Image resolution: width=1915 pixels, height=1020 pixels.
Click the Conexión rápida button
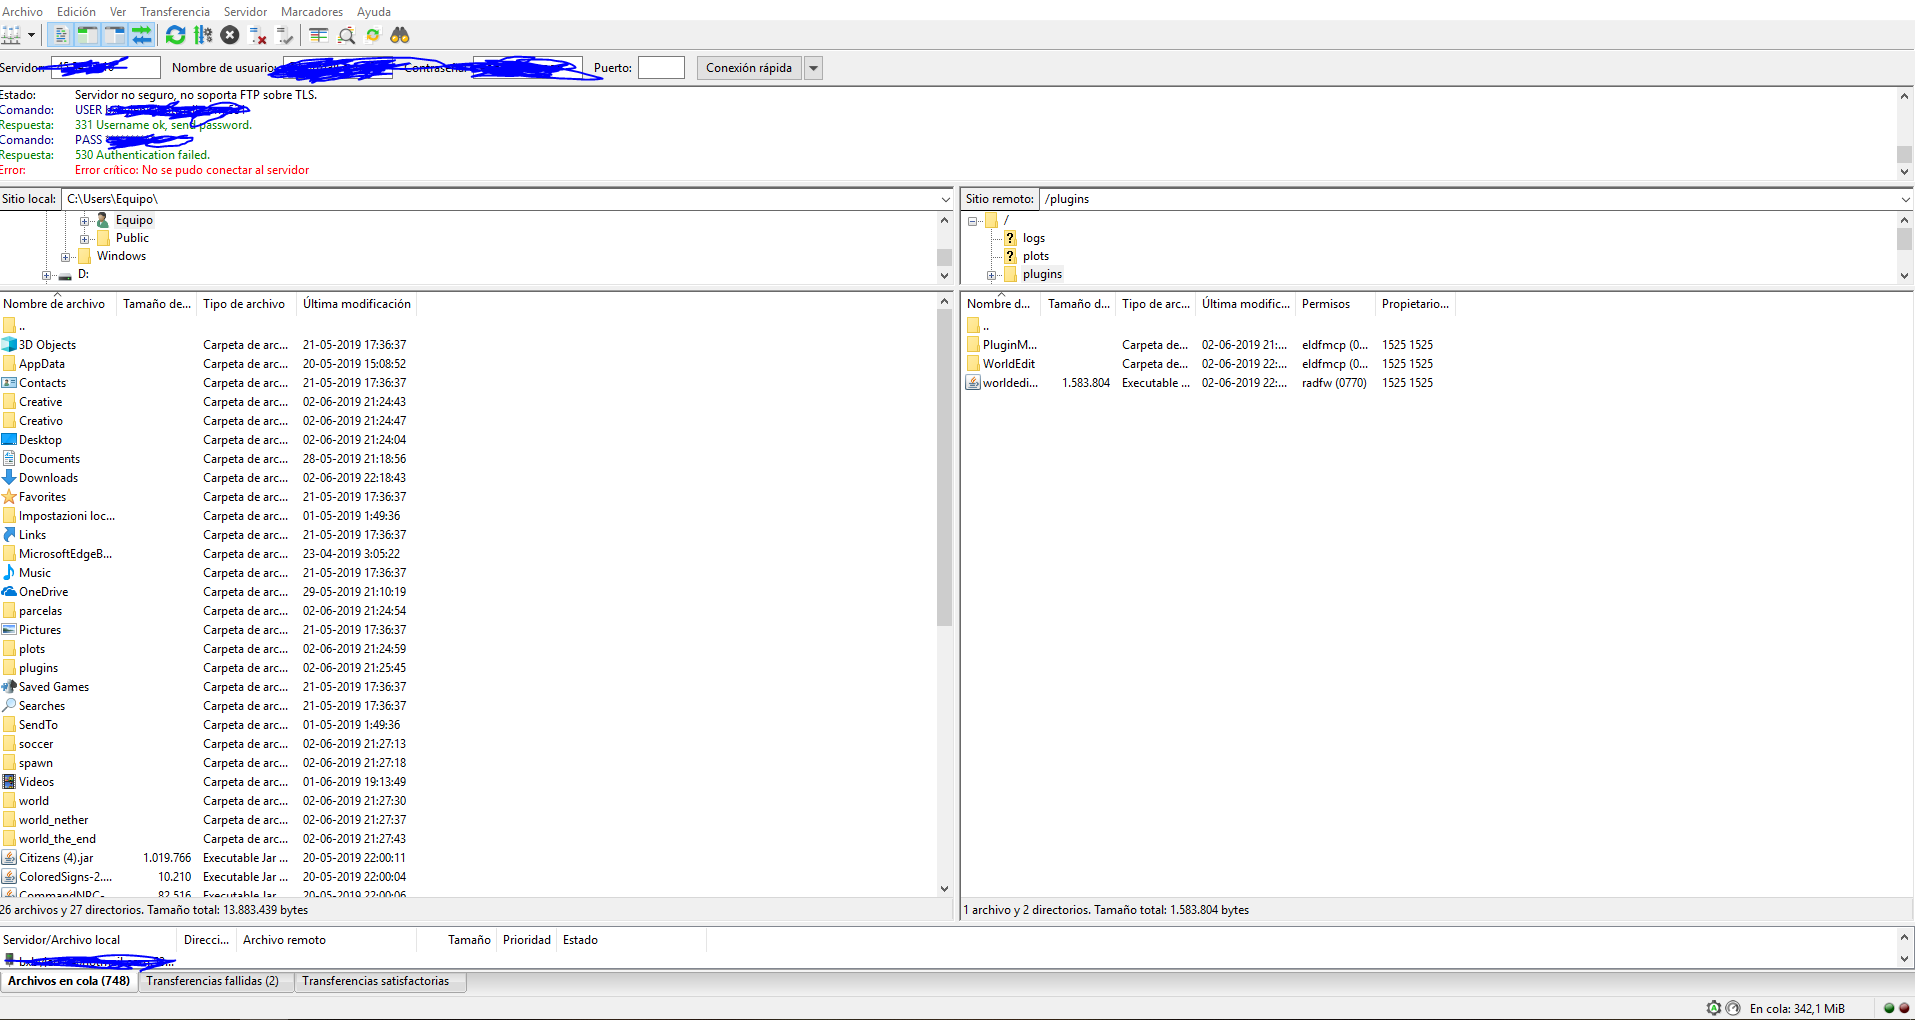pyautogui.click(x=749, y=67)
